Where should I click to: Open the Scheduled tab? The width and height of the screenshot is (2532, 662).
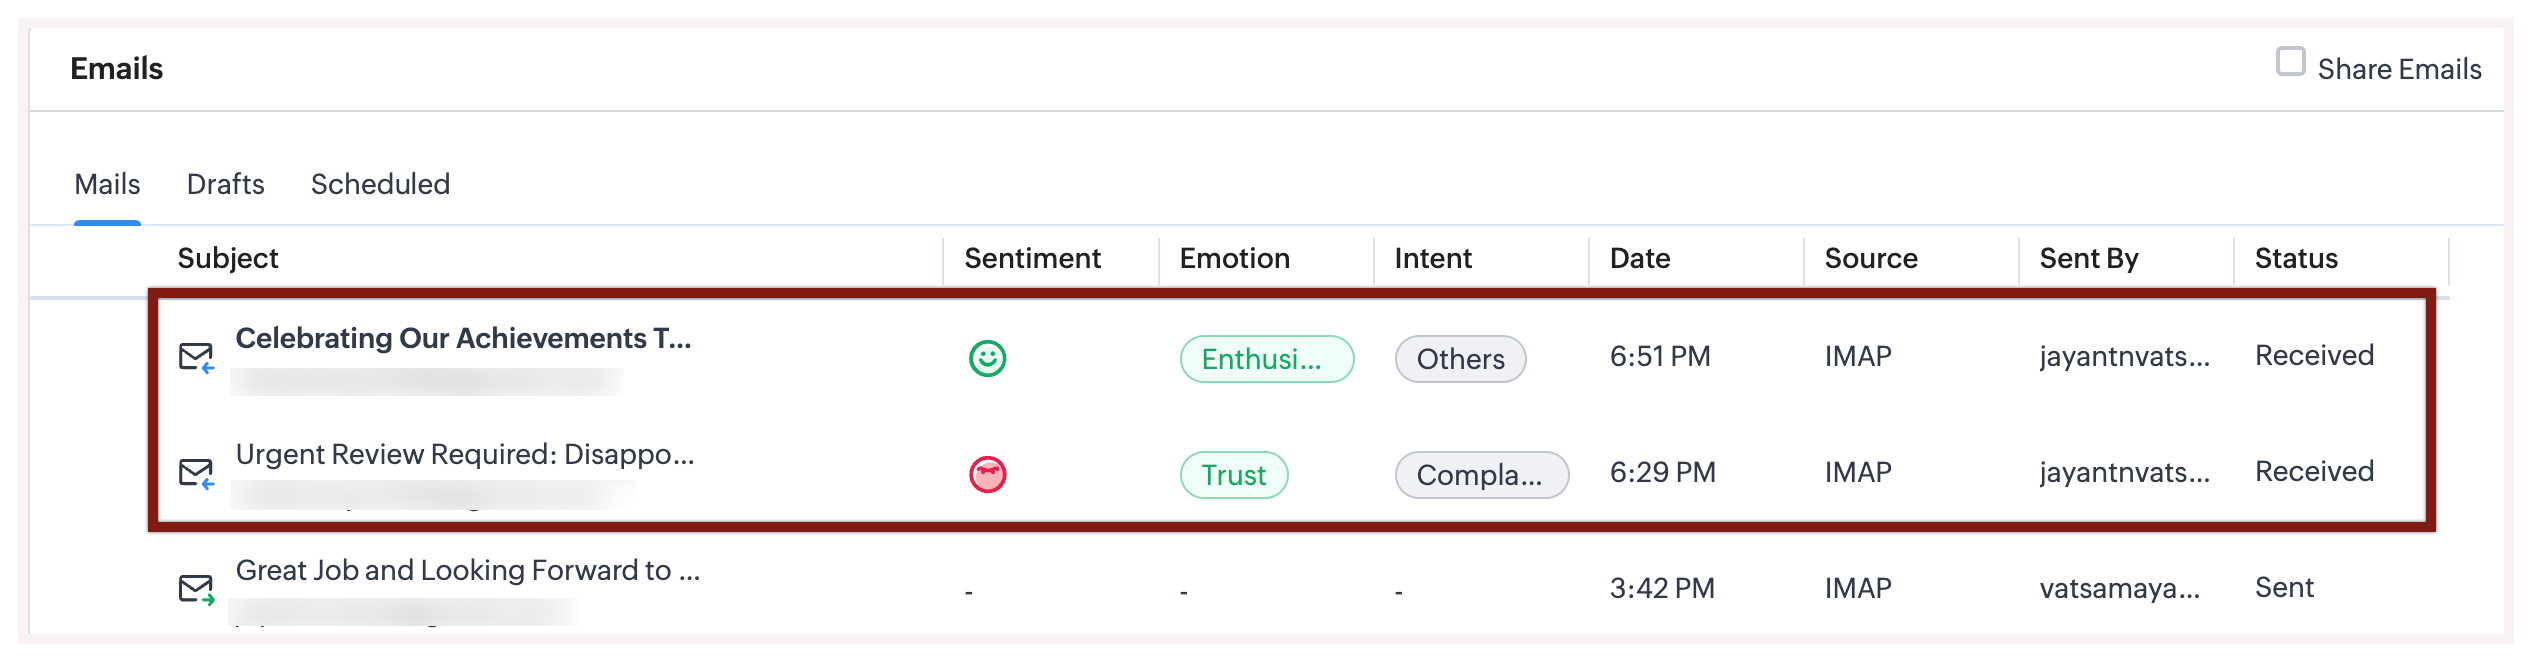[x=380, y=184]
